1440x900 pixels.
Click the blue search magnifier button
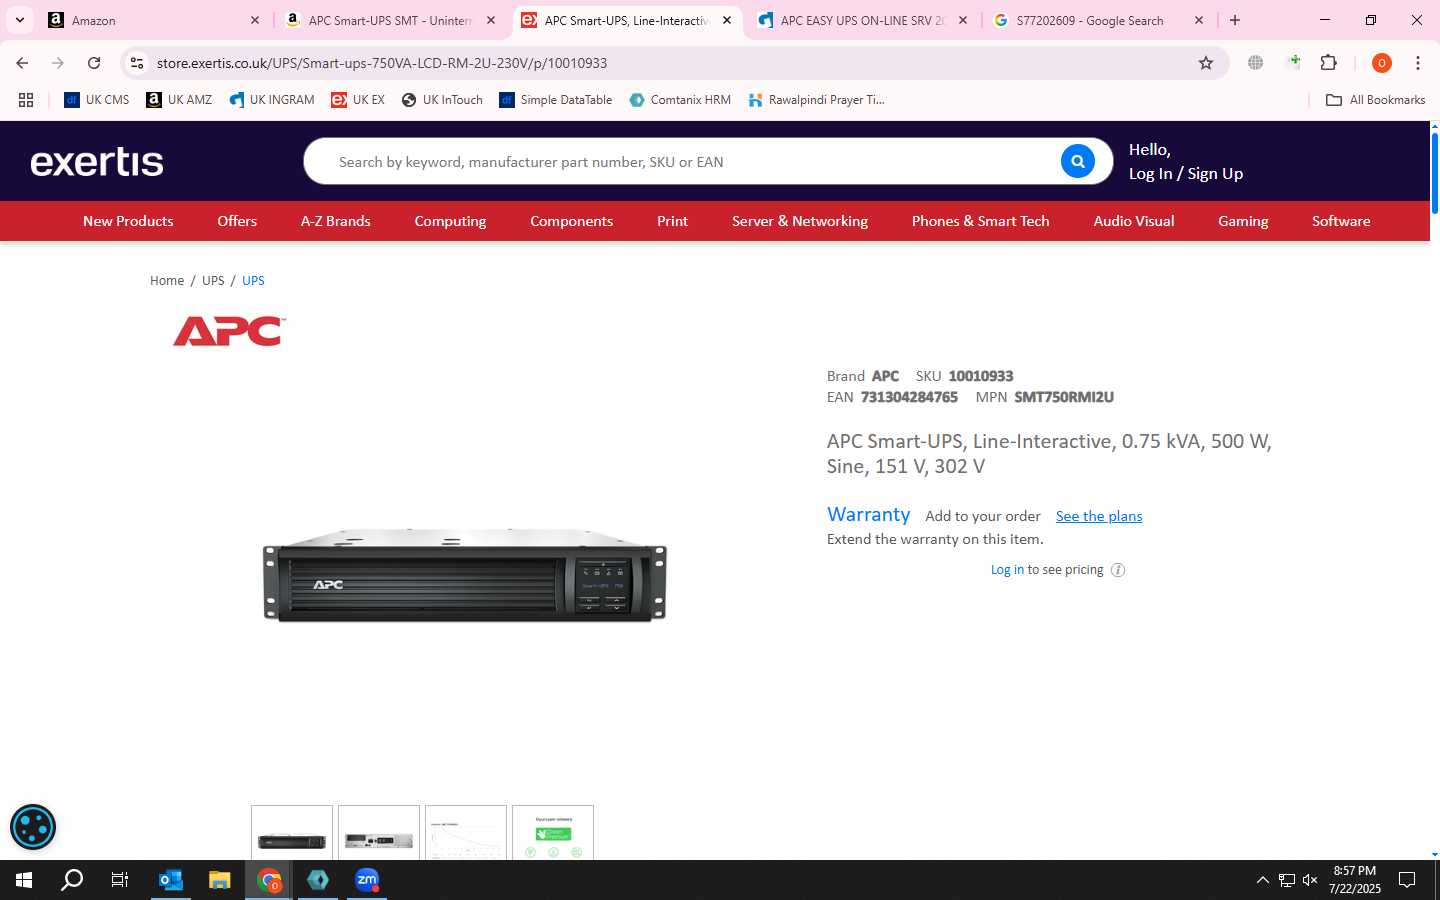coord(1077,161)
